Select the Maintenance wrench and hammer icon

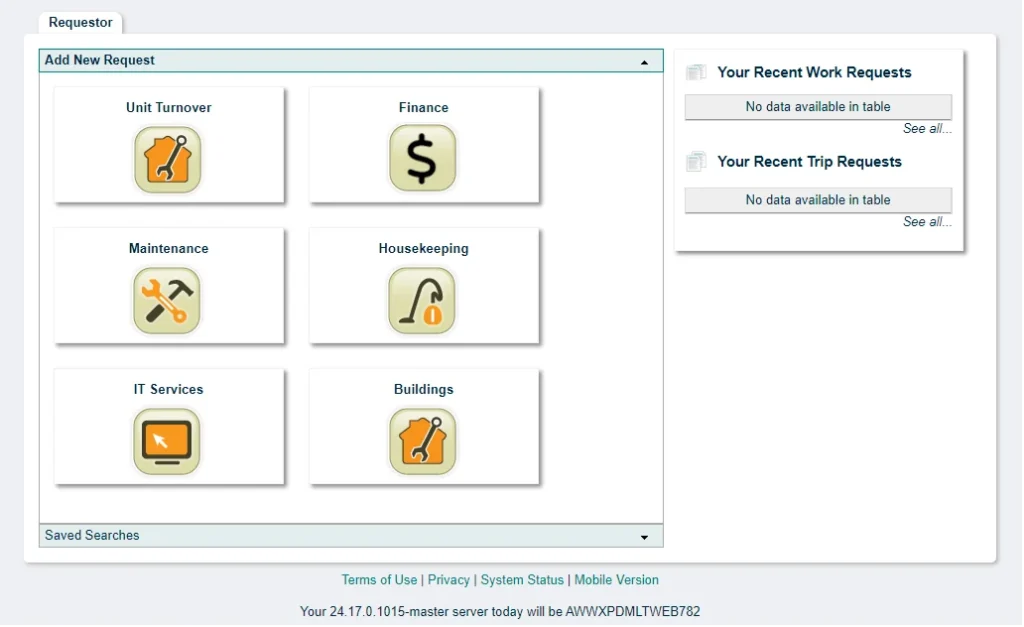pyautogui.click(x=167, y=300)
